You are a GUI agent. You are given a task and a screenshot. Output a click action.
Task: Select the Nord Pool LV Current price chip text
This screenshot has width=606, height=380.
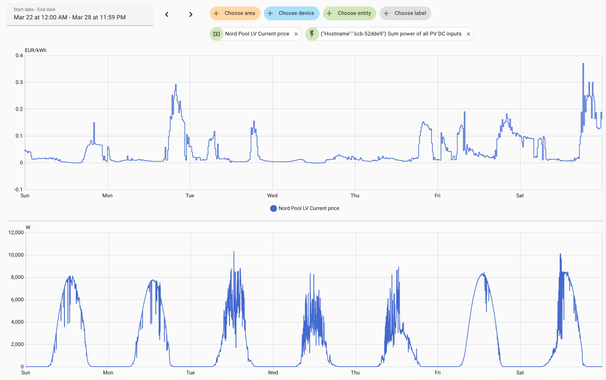[x=257, y=34]
